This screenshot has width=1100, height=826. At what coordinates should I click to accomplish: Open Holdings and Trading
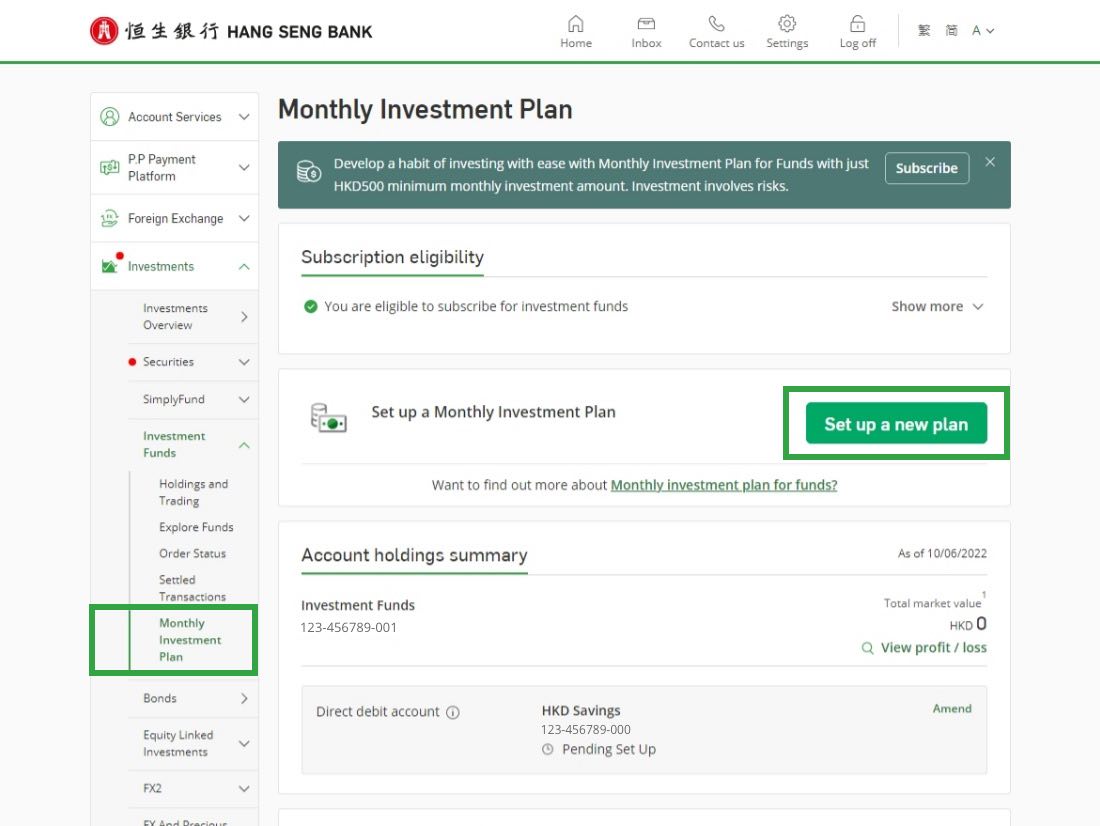coord(194,492)
